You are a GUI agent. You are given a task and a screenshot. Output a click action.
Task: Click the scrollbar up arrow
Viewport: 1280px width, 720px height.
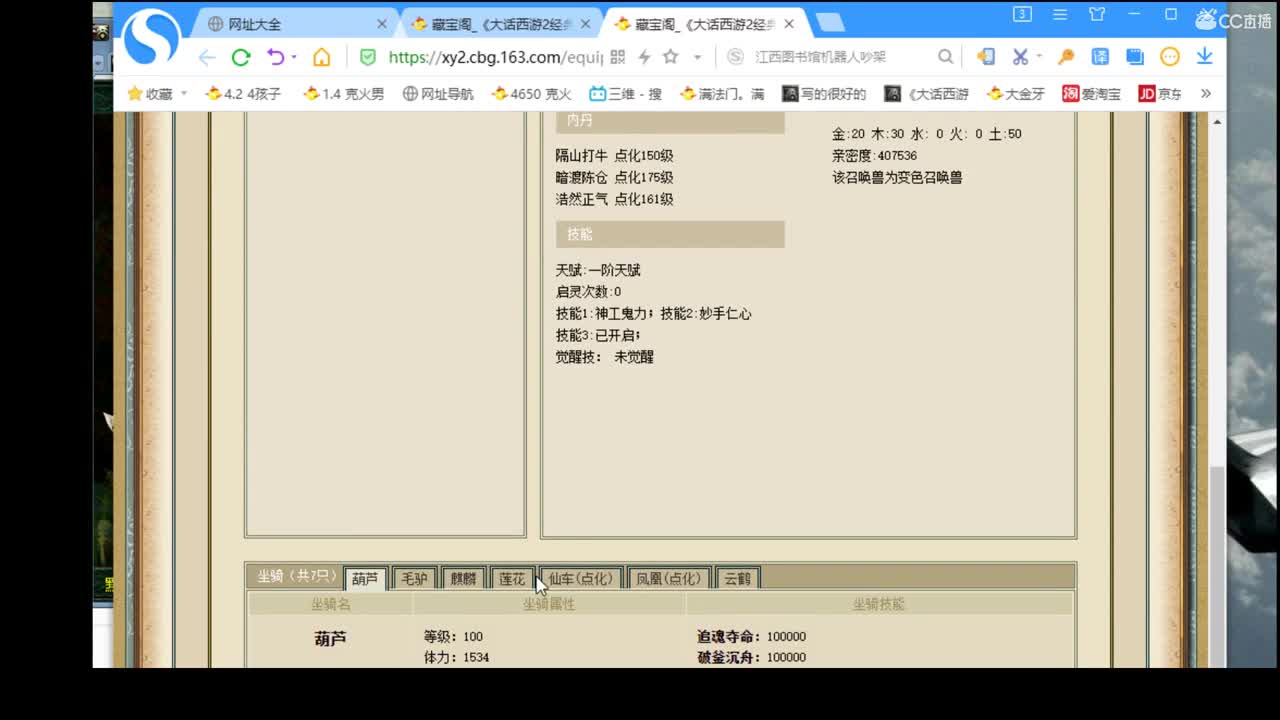(x=1217, y=122)
